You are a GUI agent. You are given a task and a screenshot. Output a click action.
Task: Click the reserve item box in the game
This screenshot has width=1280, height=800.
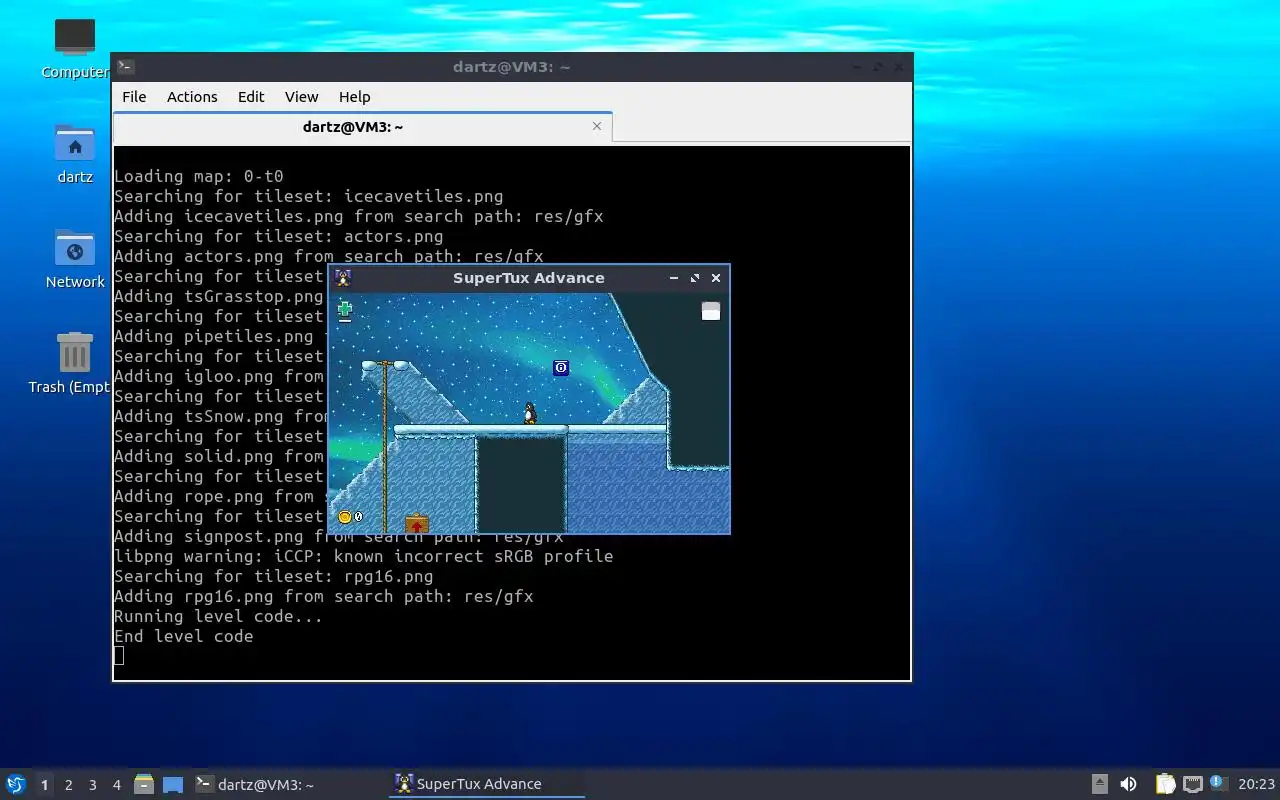[x=710, y=311]
